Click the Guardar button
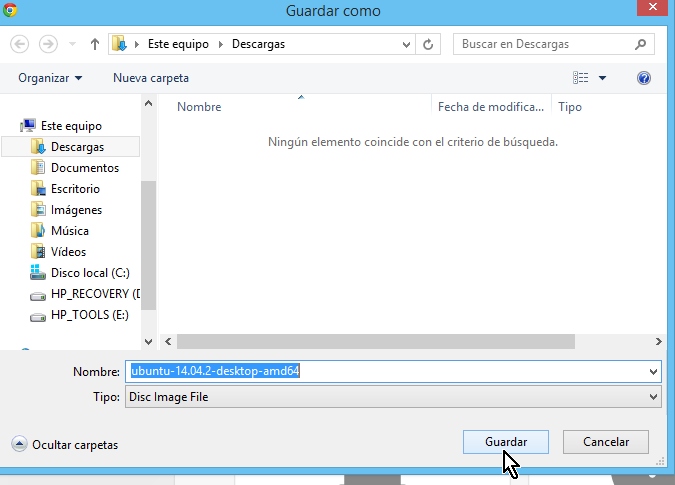 [x=506, y=442]
